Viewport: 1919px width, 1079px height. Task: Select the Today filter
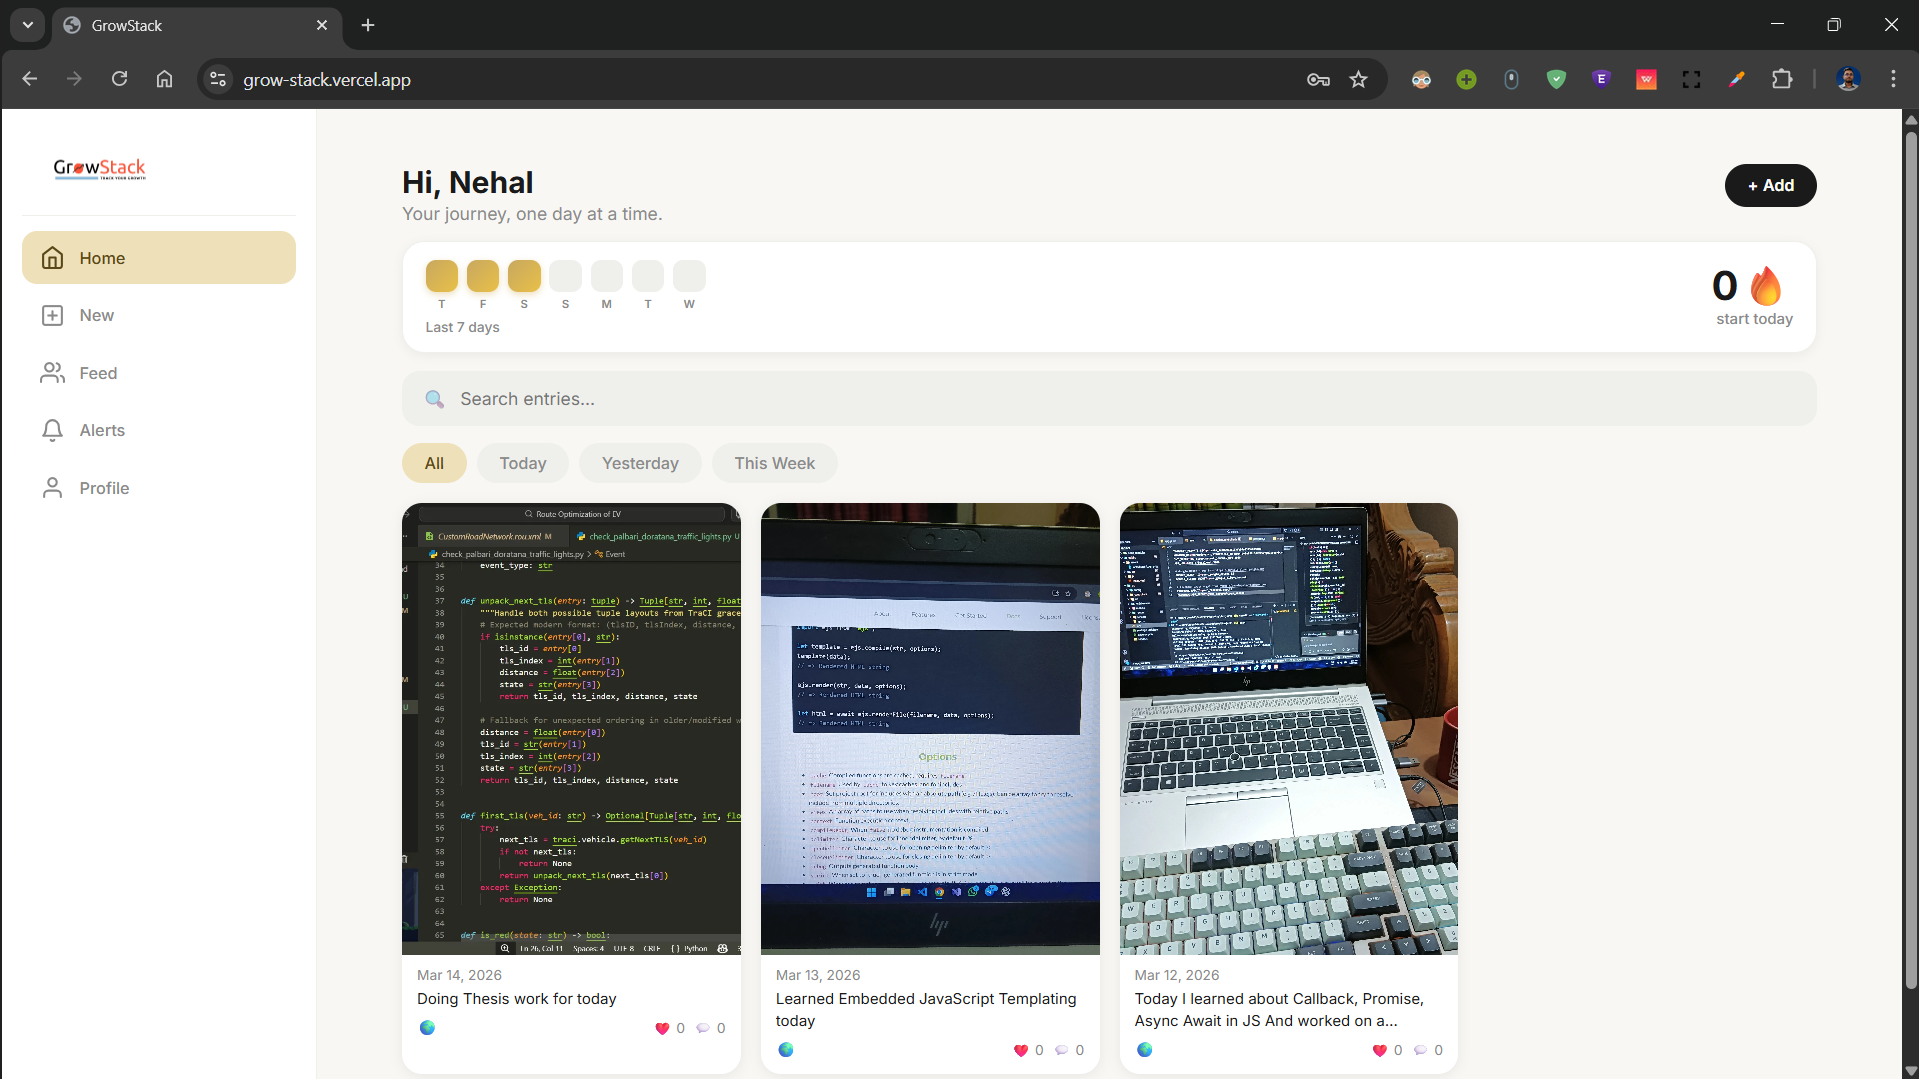pos(521,463)
